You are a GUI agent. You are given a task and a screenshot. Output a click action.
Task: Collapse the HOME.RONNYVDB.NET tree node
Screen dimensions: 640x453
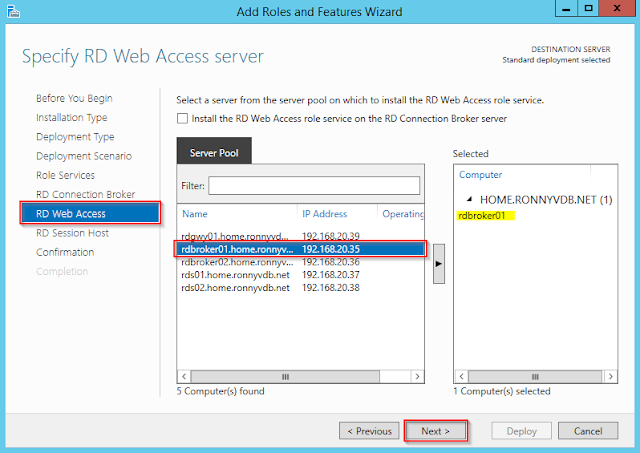pos(469,200)
